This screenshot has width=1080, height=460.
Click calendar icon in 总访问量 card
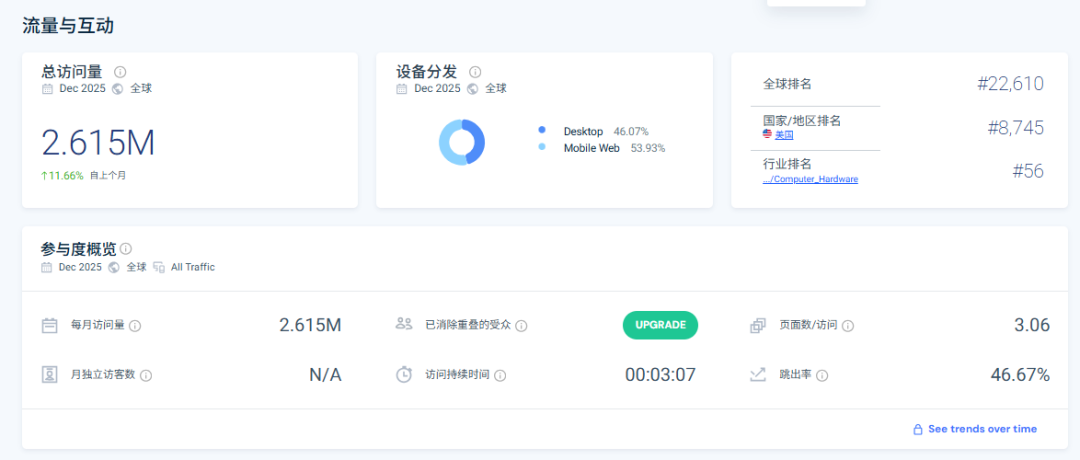47,89
